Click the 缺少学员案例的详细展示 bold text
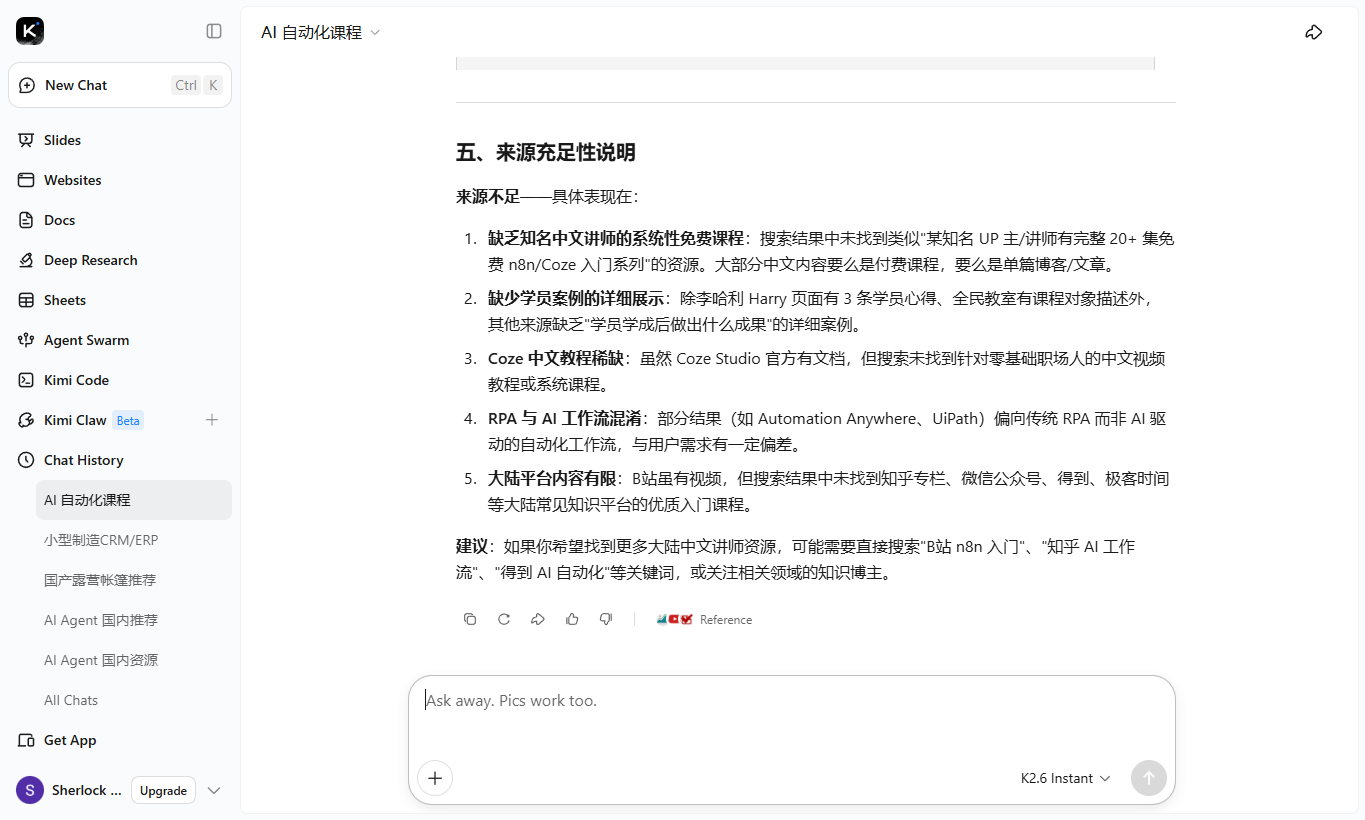Screen dimensions: 1365x820 coord(576,298)
